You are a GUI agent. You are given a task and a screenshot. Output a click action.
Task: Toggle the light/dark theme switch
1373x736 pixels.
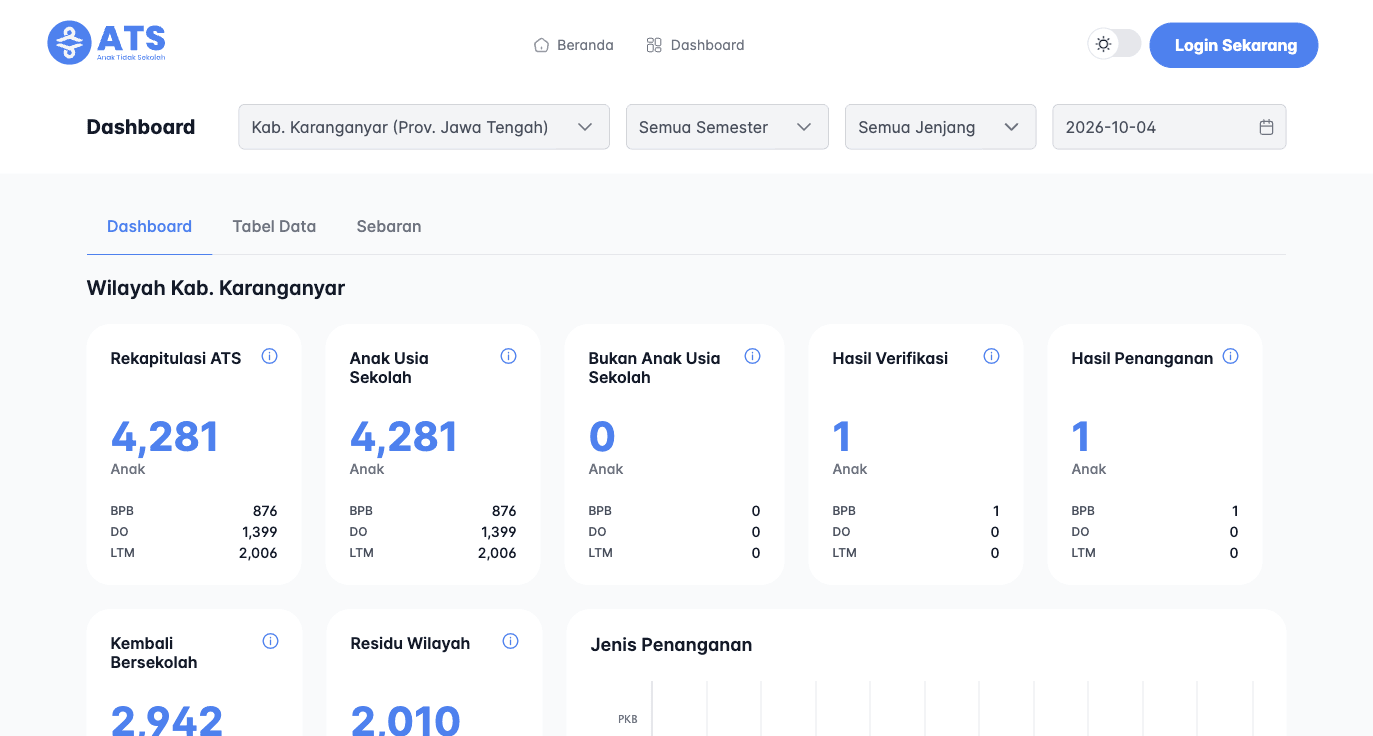coord(1114,44)
